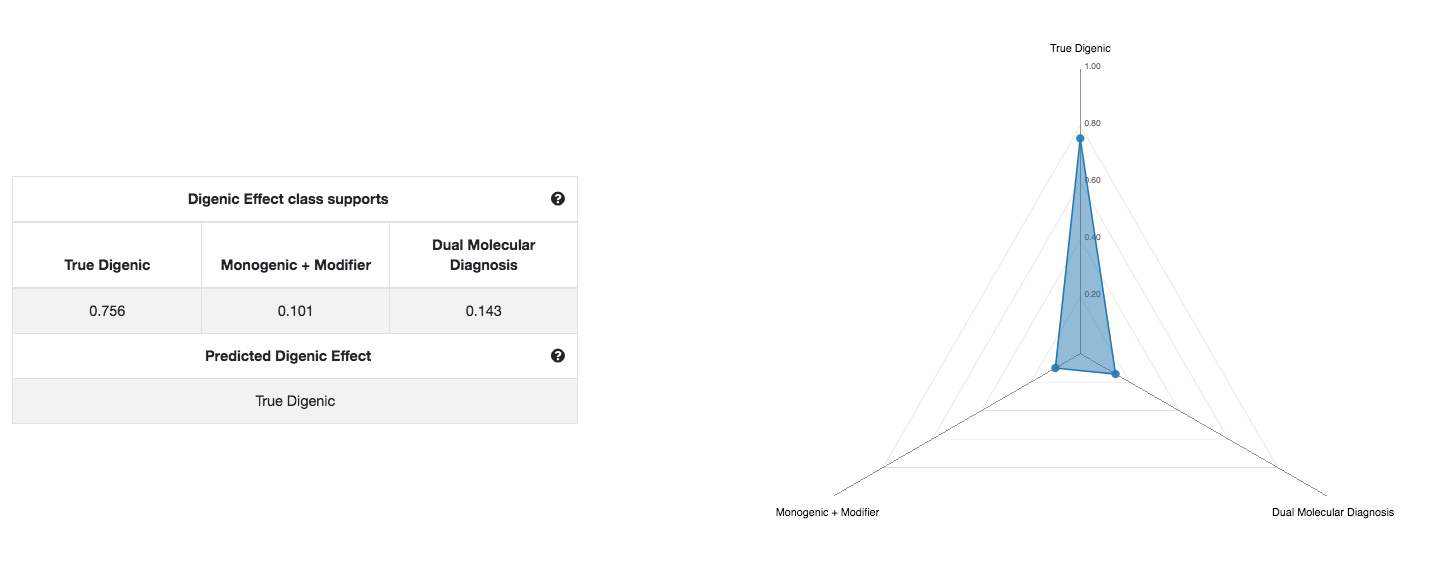This screenshot has height=576, width=1434.
Task: Click the help icon beside Digenic Effect class supports
Action: 558,199
